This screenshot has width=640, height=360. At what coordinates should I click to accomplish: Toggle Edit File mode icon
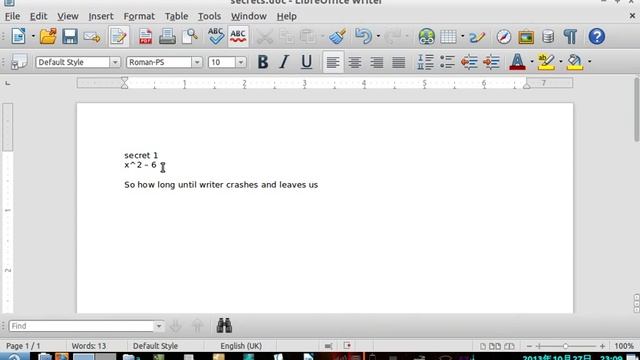(118, 37)
